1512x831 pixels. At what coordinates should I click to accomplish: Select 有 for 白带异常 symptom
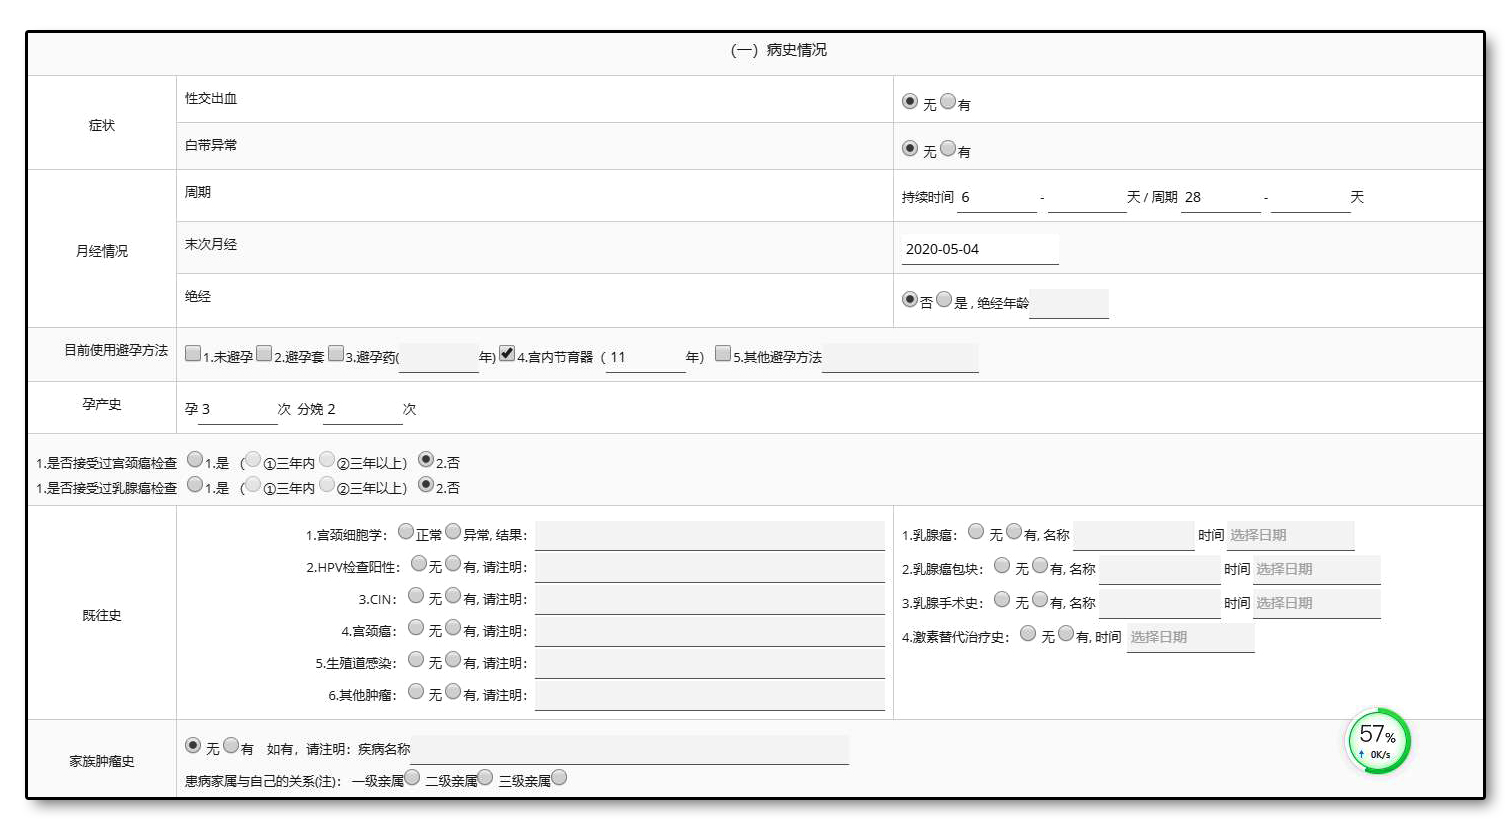948,148
